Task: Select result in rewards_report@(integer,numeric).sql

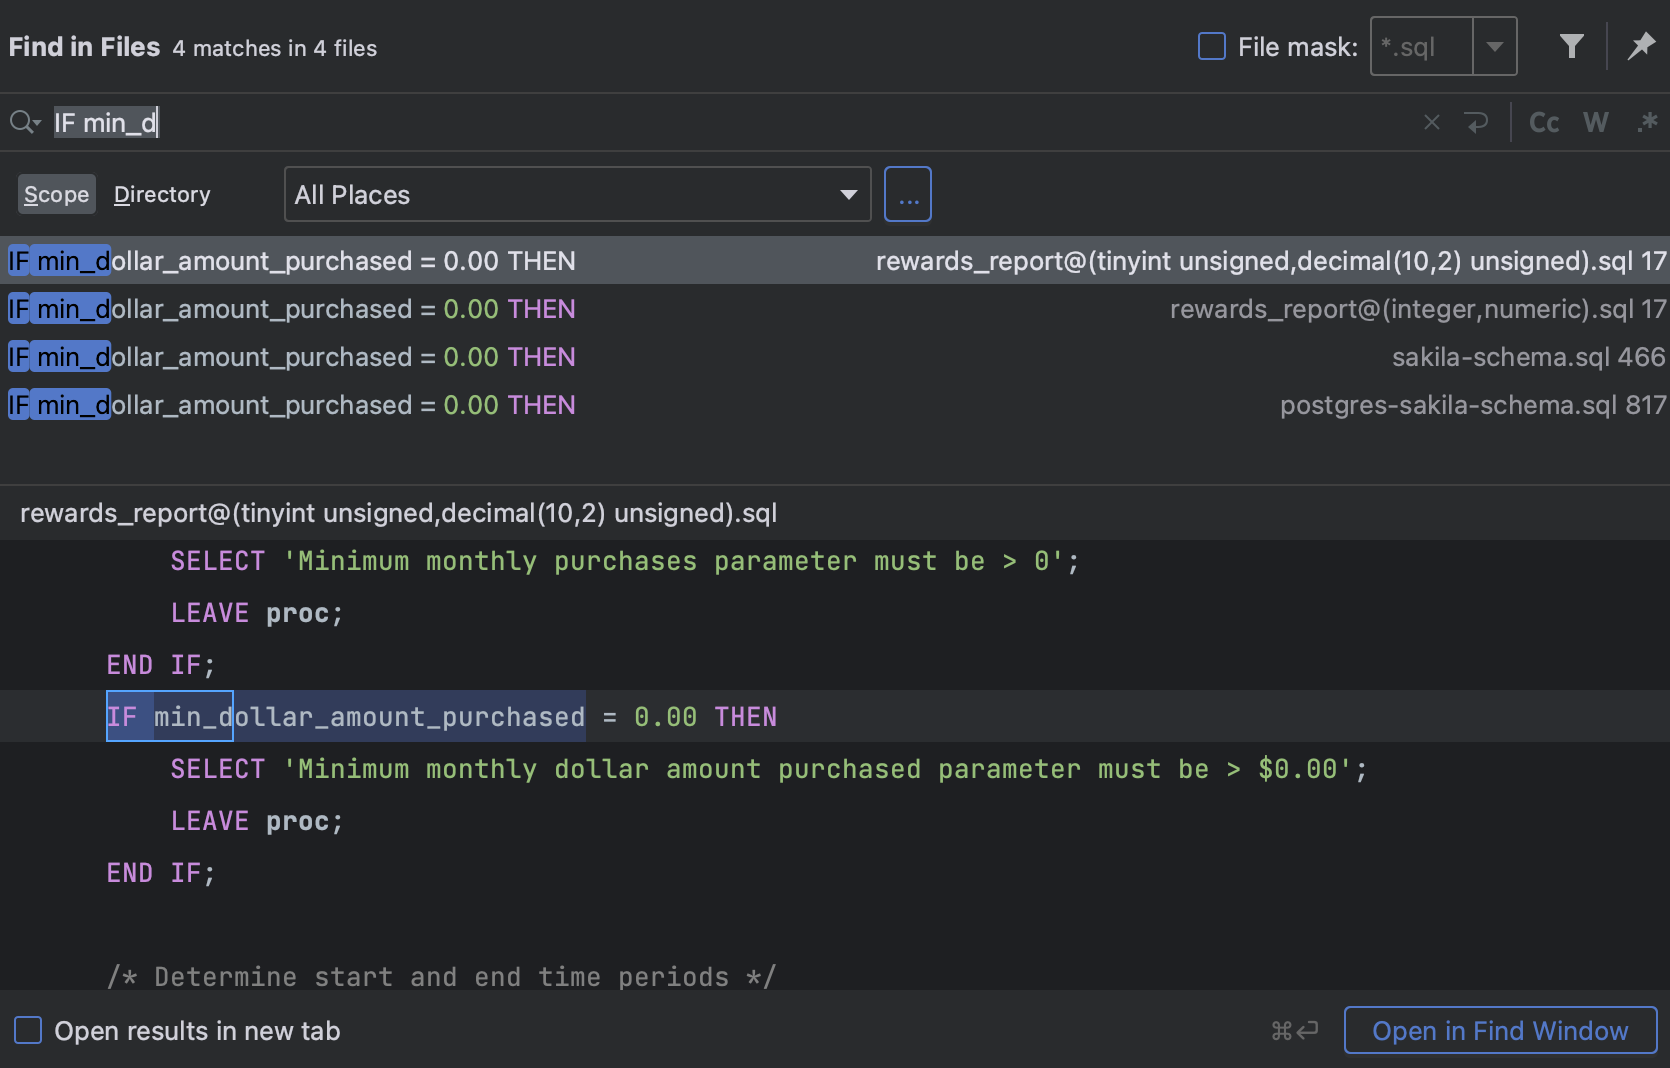Action: pos(835,309)
